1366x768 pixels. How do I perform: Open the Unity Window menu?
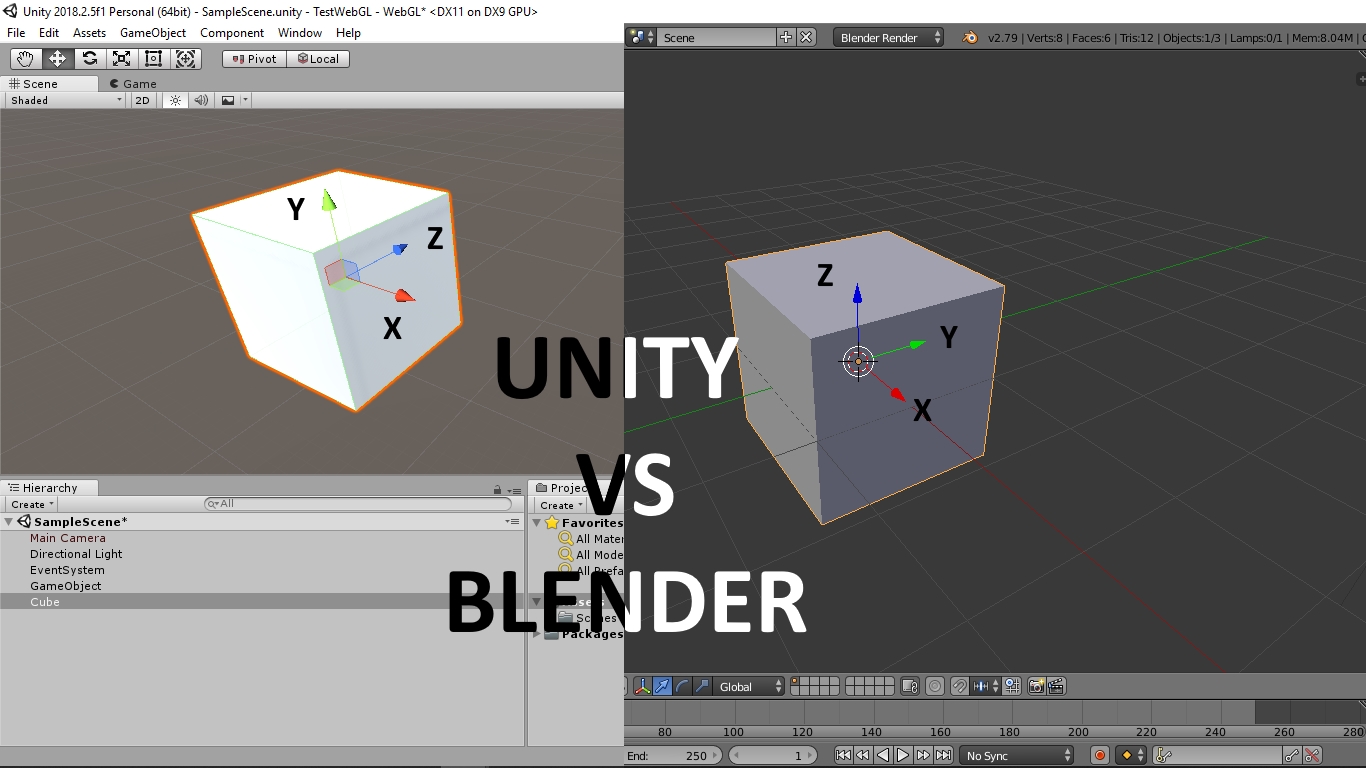click(x=300, y=33)
